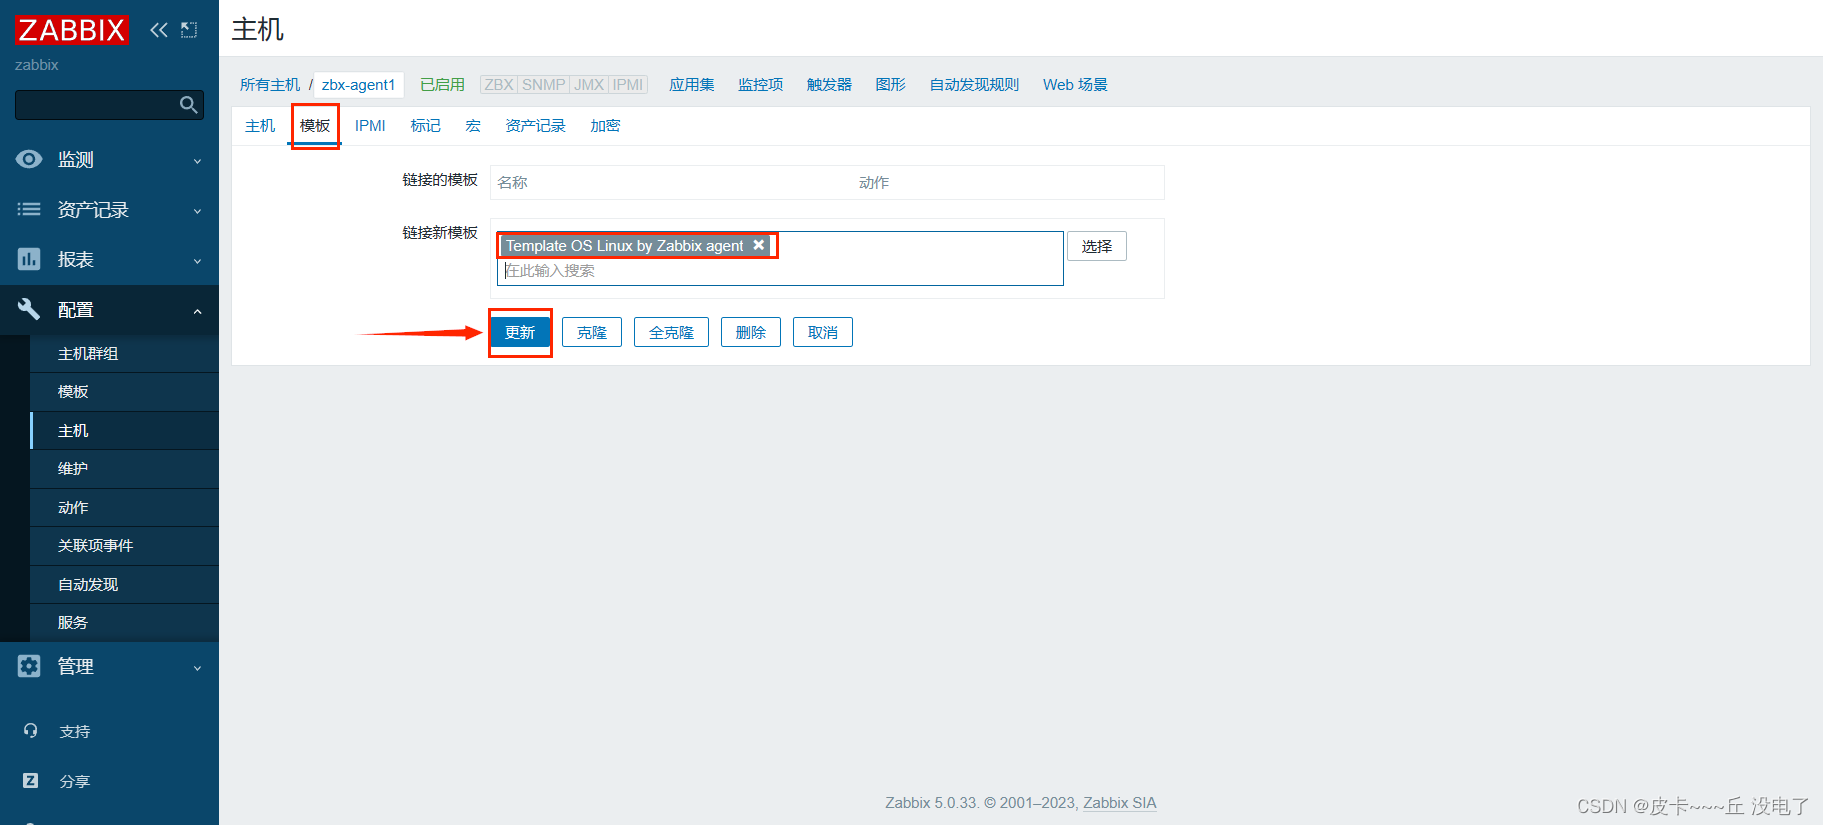
Task: Switch to the 标记 tab
Action: [426, 125]
